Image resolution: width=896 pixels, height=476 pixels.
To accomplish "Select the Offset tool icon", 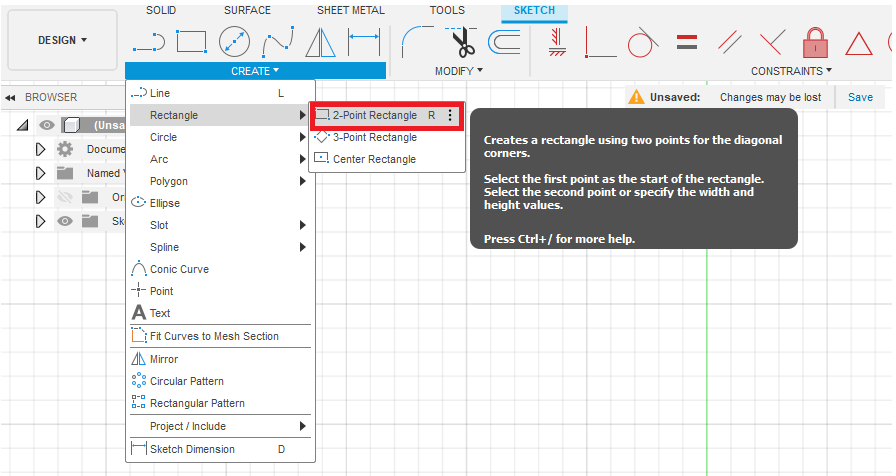I will tap(504, 42).
